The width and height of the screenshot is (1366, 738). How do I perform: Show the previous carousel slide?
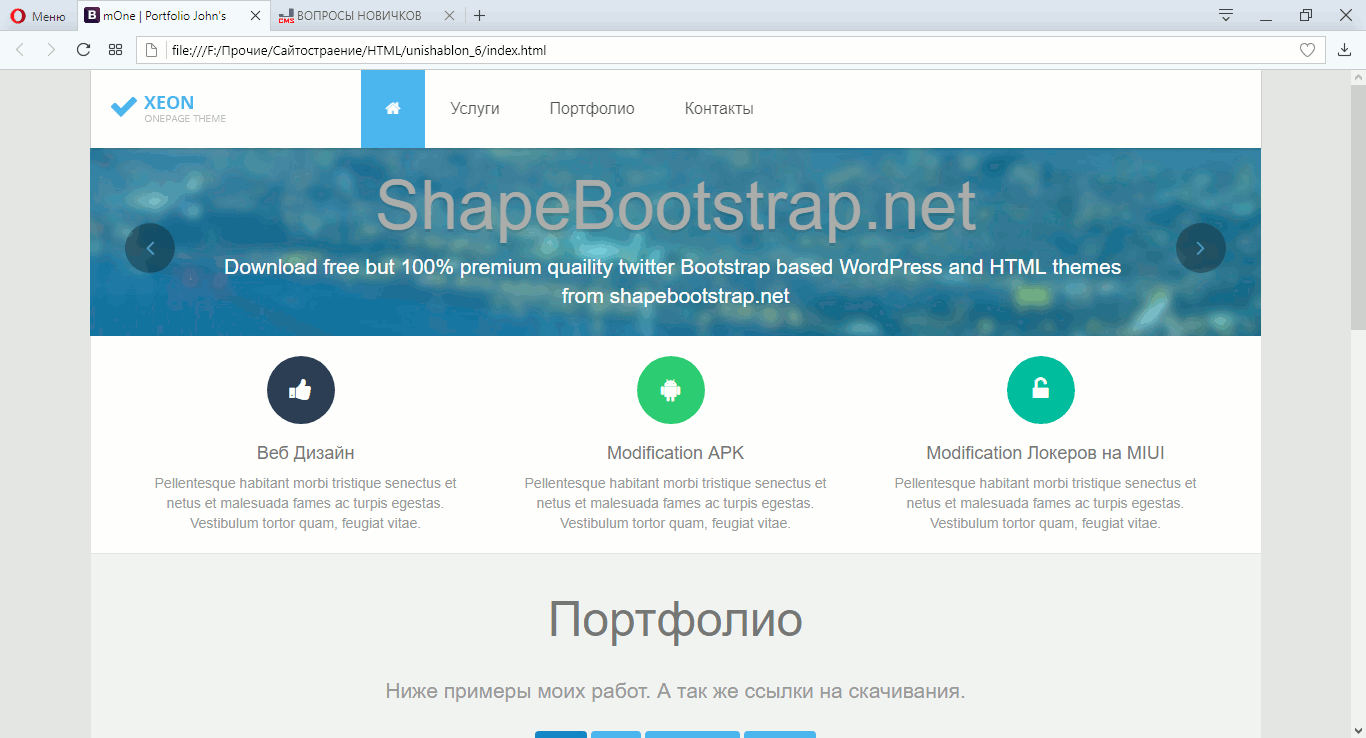150,248
